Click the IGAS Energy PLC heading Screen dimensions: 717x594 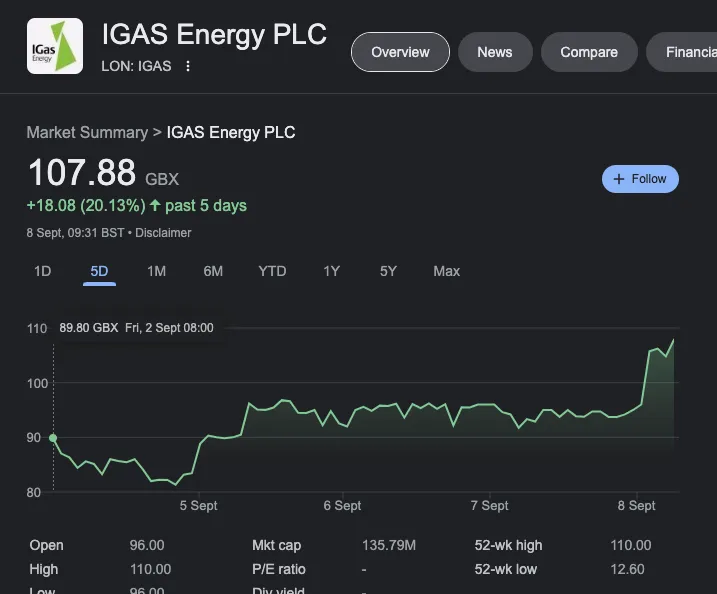click(x=214, y=34)
